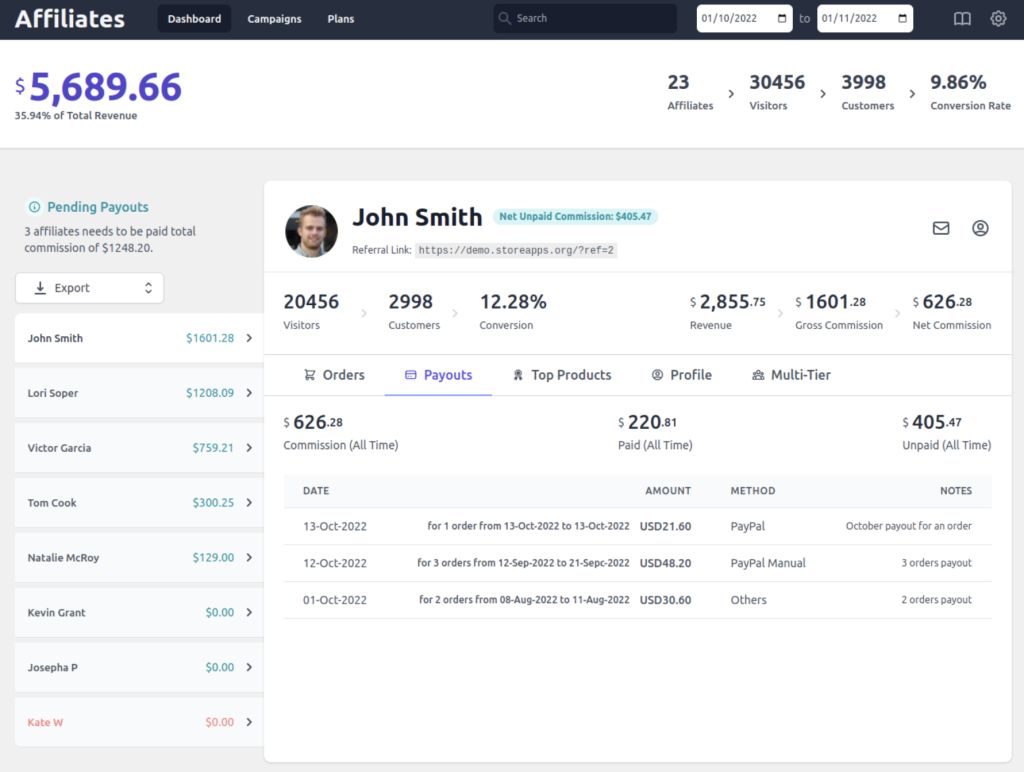Click the user profile icon beside the envelope

(x=981, y=228)
